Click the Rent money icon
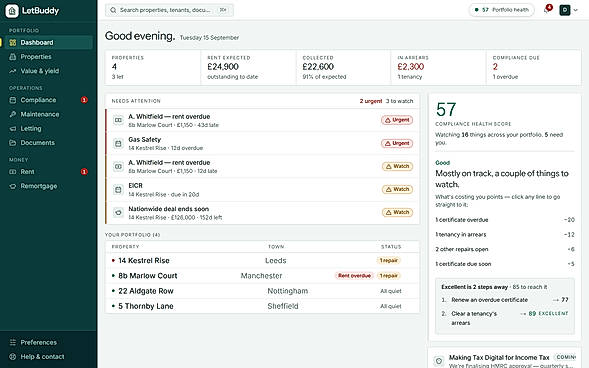The height and width of the screenshot is (368, 589). click(13, 172)
